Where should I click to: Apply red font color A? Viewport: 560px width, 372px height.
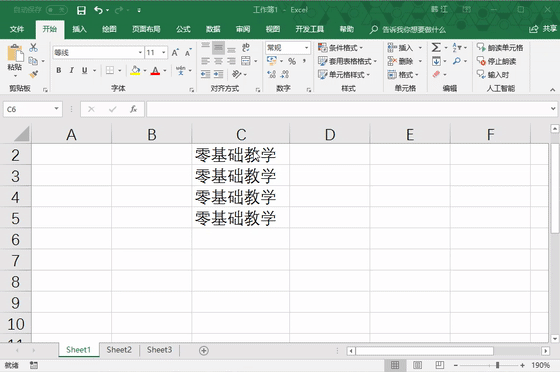155,70
